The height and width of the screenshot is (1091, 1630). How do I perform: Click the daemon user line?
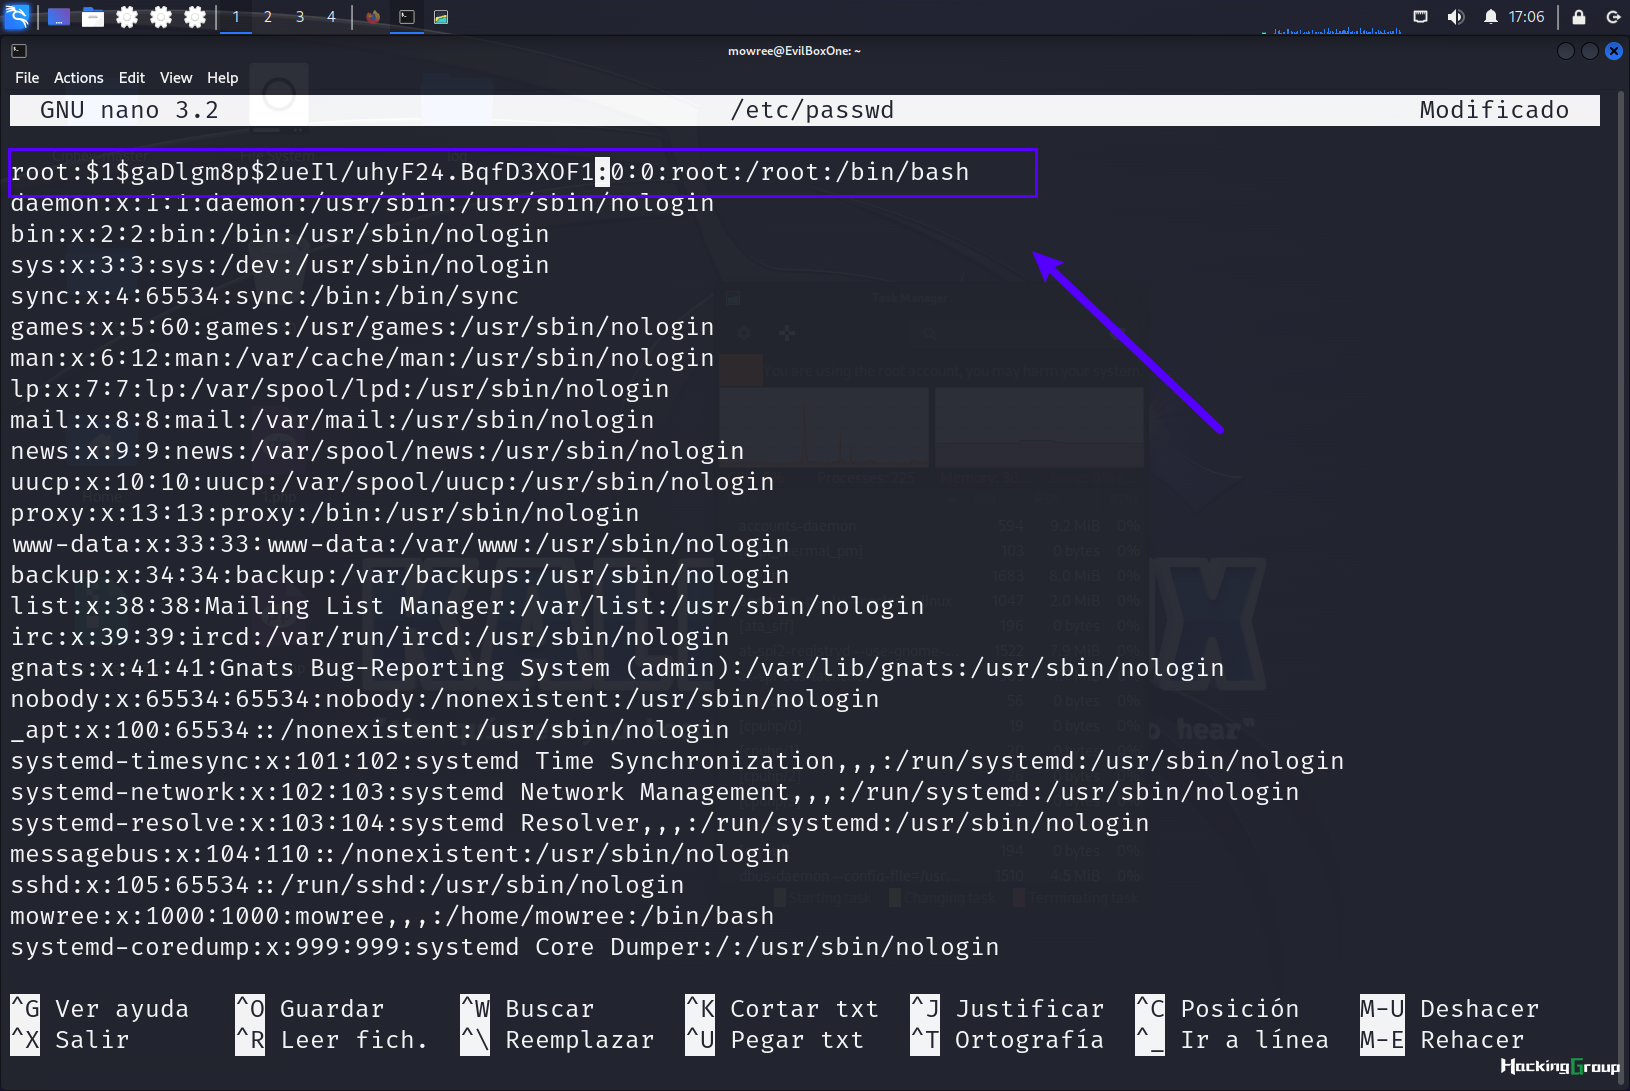[362, 203]
